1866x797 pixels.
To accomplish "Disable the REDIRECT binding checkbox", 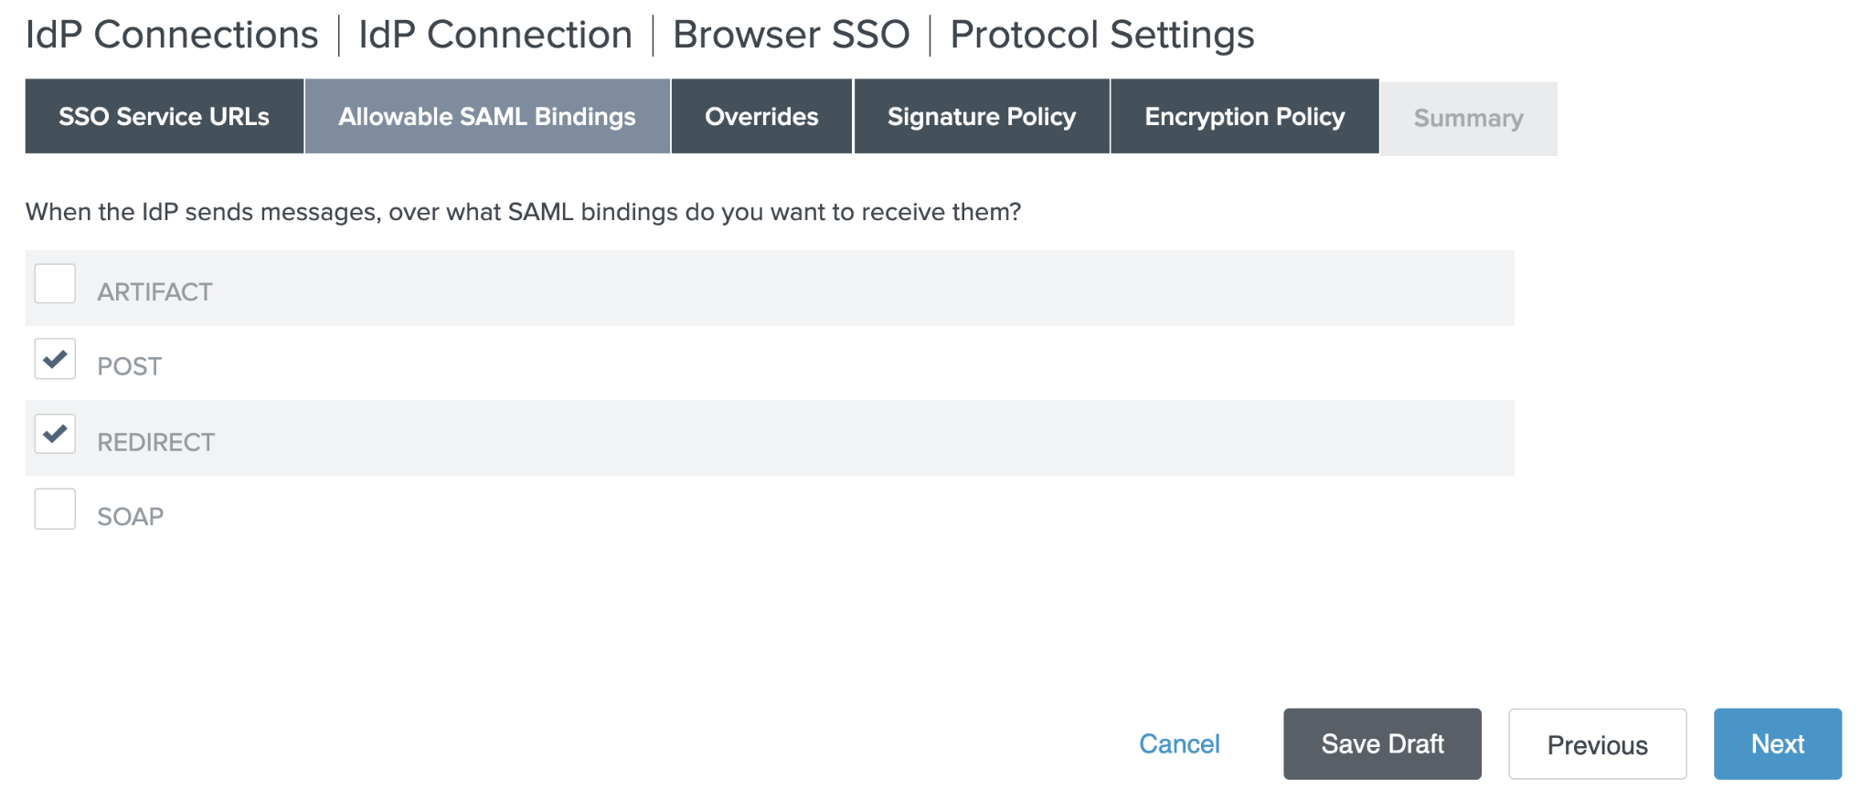I will tap(55, 434).
